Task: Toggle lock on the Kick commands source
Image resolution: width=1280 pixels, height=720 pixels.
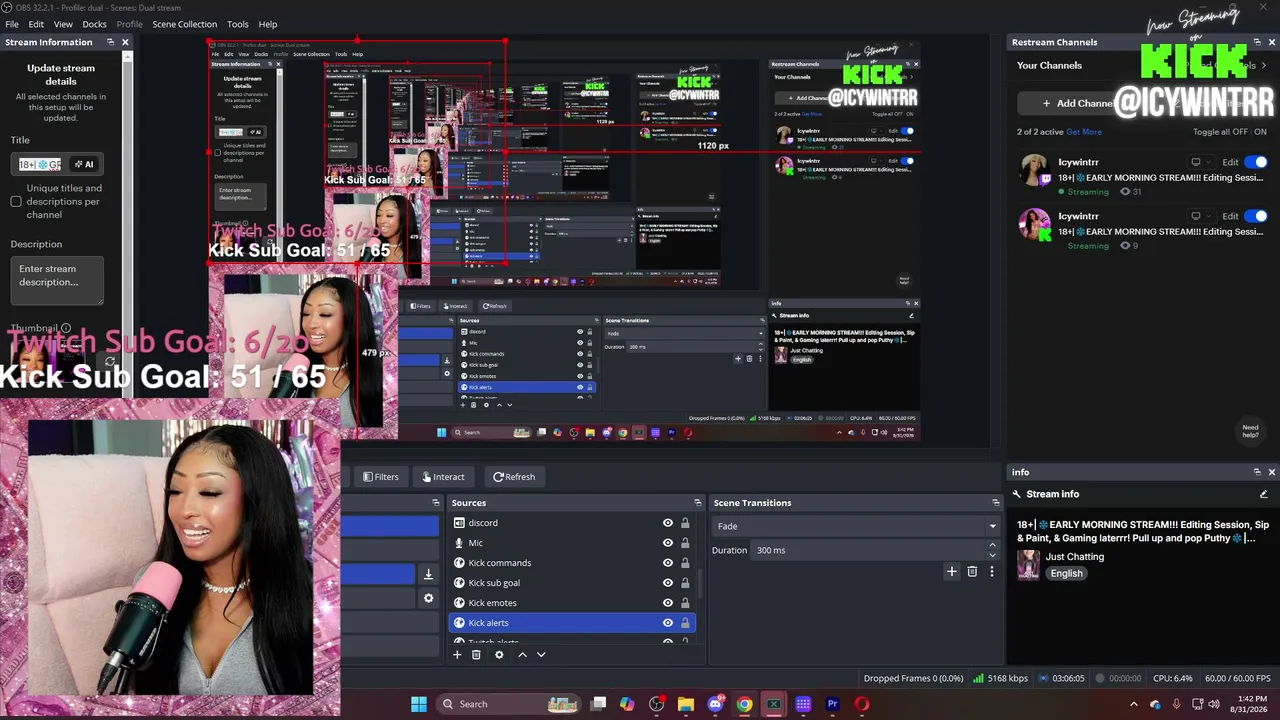Action: (685, 563)
